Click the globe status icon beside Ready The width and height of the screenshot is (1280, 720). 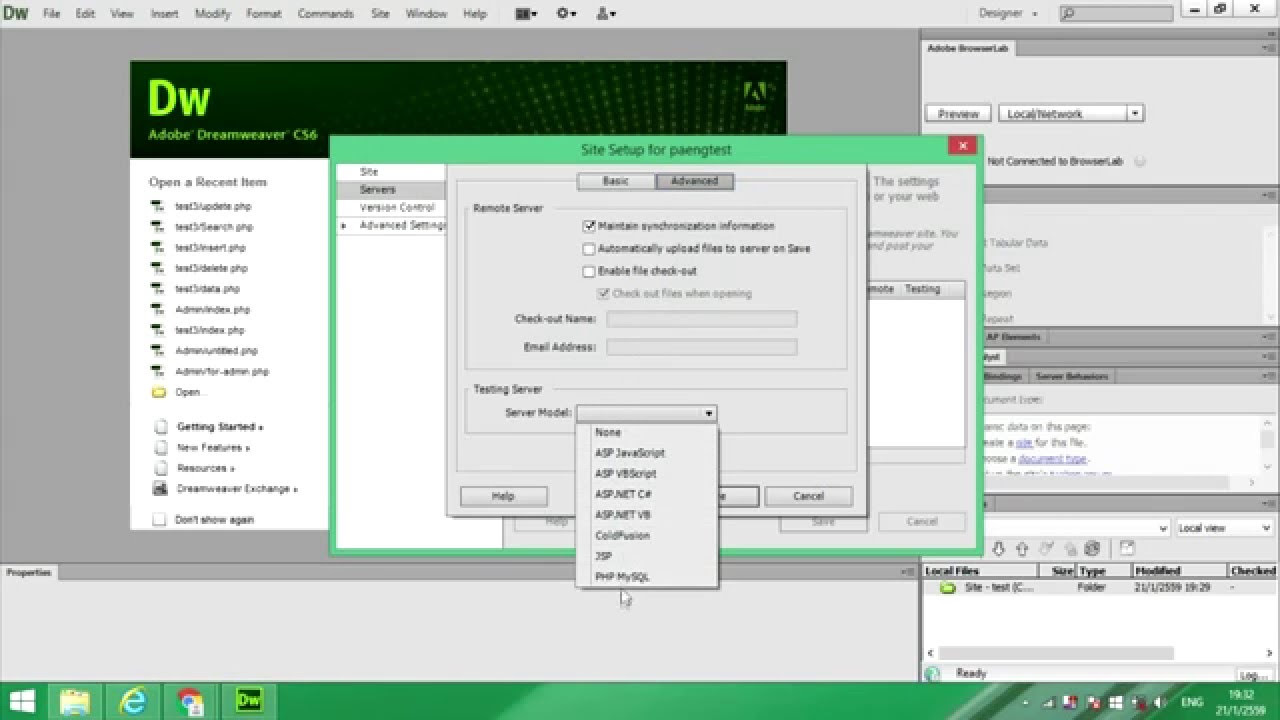(x=932, y=674)
